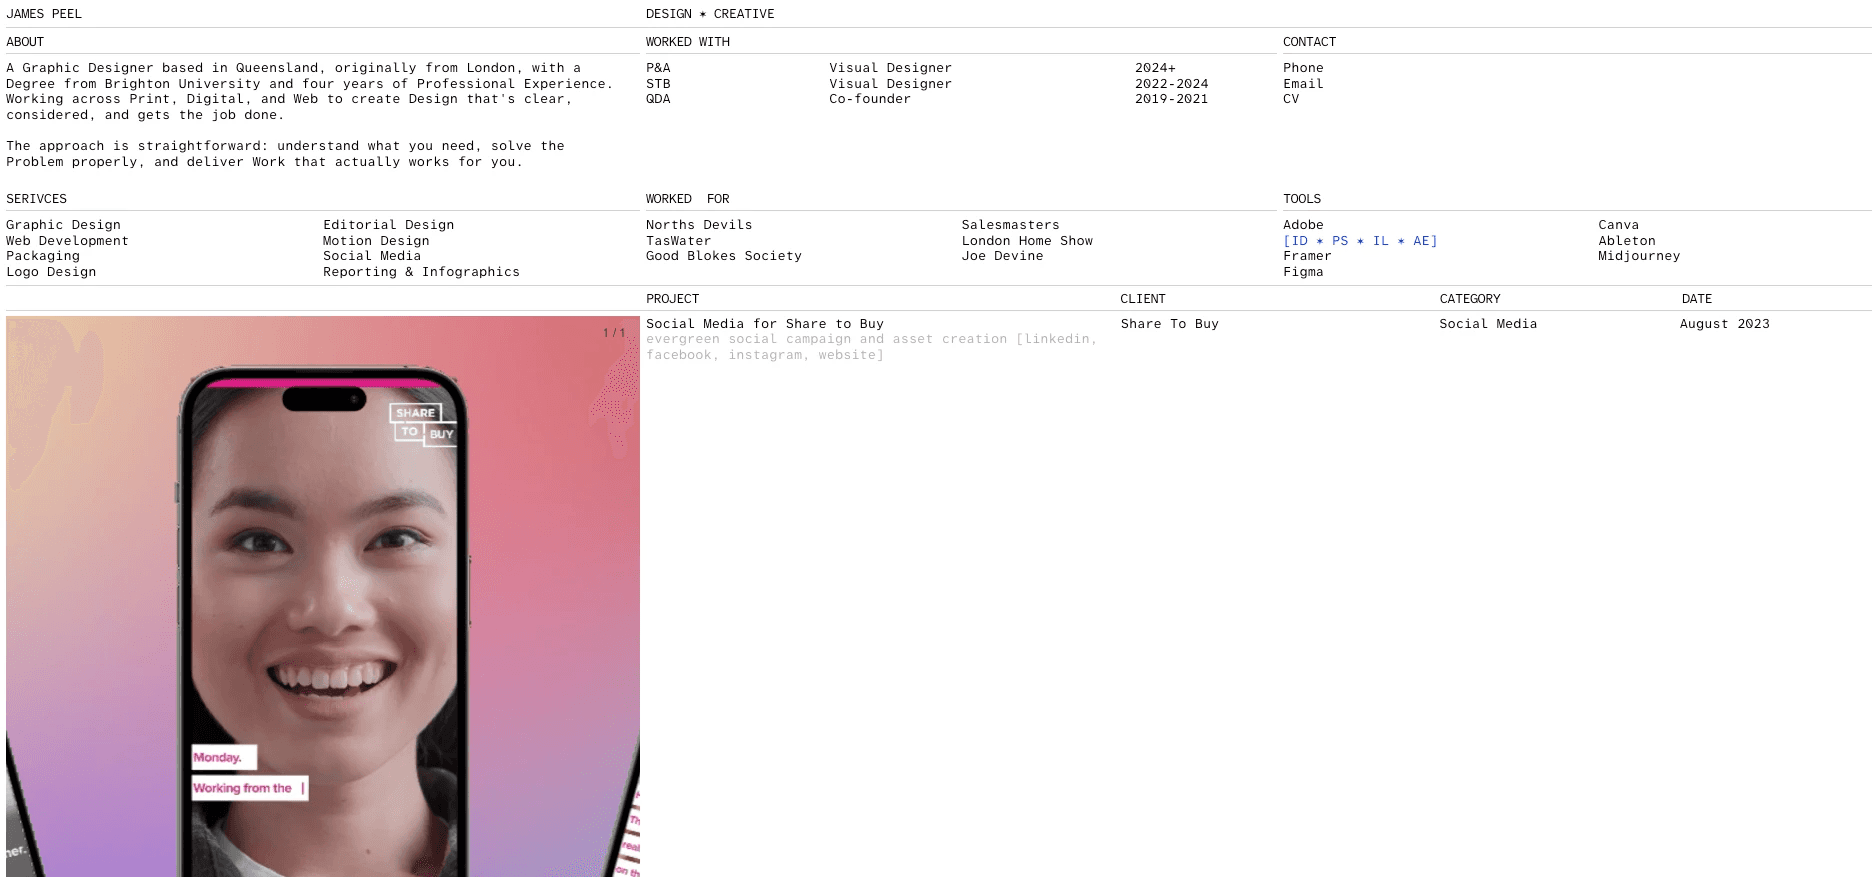
Task: Click London Home Show under Worked For
Action: point(1027,241)
